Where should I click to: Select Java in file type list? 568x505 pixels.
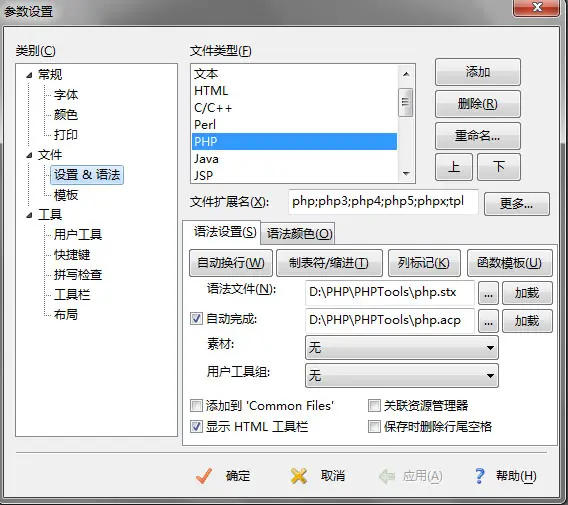click(x=294, y=159)
